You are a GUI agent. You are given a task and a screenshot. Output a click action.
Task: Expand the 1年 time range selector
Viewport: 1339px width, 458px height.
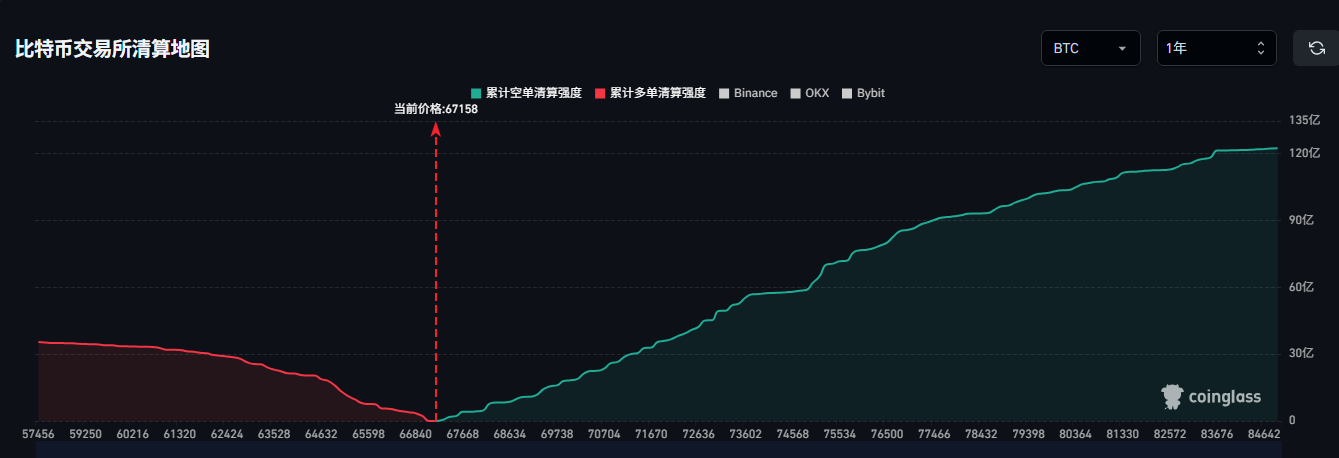tap(1216, 48)
